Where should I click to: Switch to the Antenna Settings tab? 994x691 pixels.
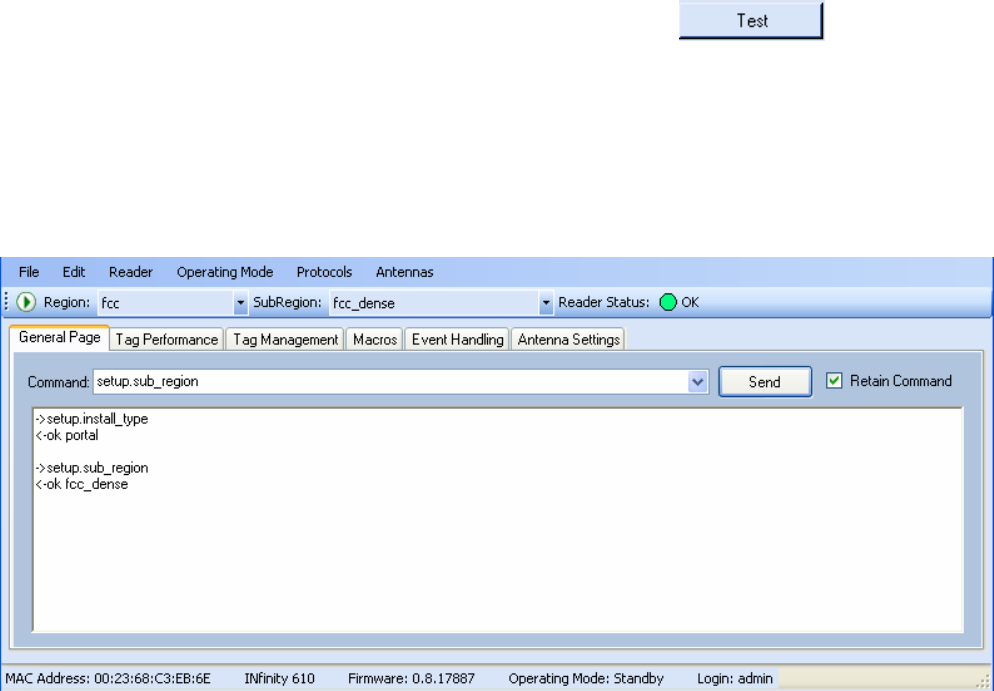click(x=569, y=339)
